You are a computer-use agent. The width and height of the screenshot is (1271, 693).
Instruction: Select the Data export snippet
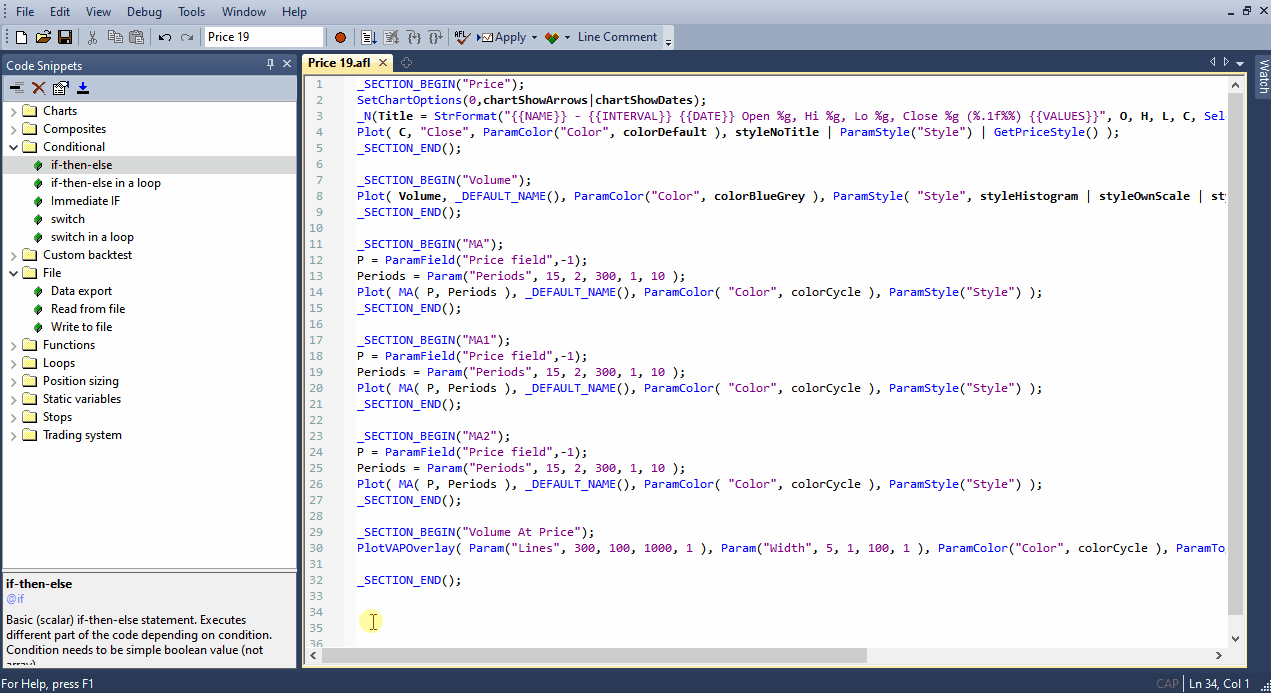[x=81, y=291]
